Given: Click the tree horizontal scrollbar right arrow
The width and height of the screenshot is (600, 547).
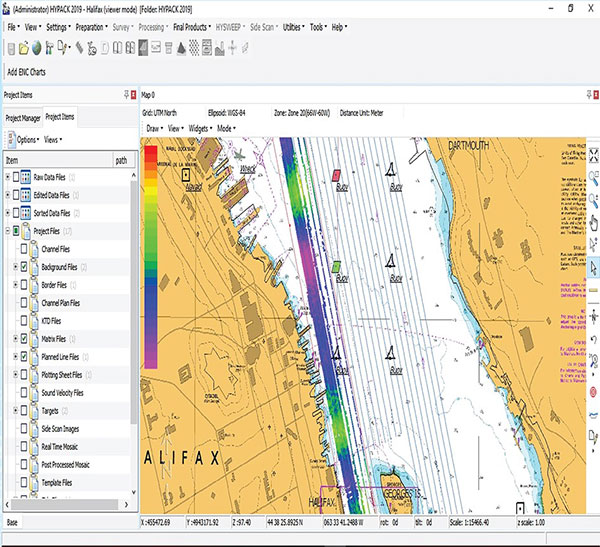Looking at the screenshot, I should click(x=126, y=505).
